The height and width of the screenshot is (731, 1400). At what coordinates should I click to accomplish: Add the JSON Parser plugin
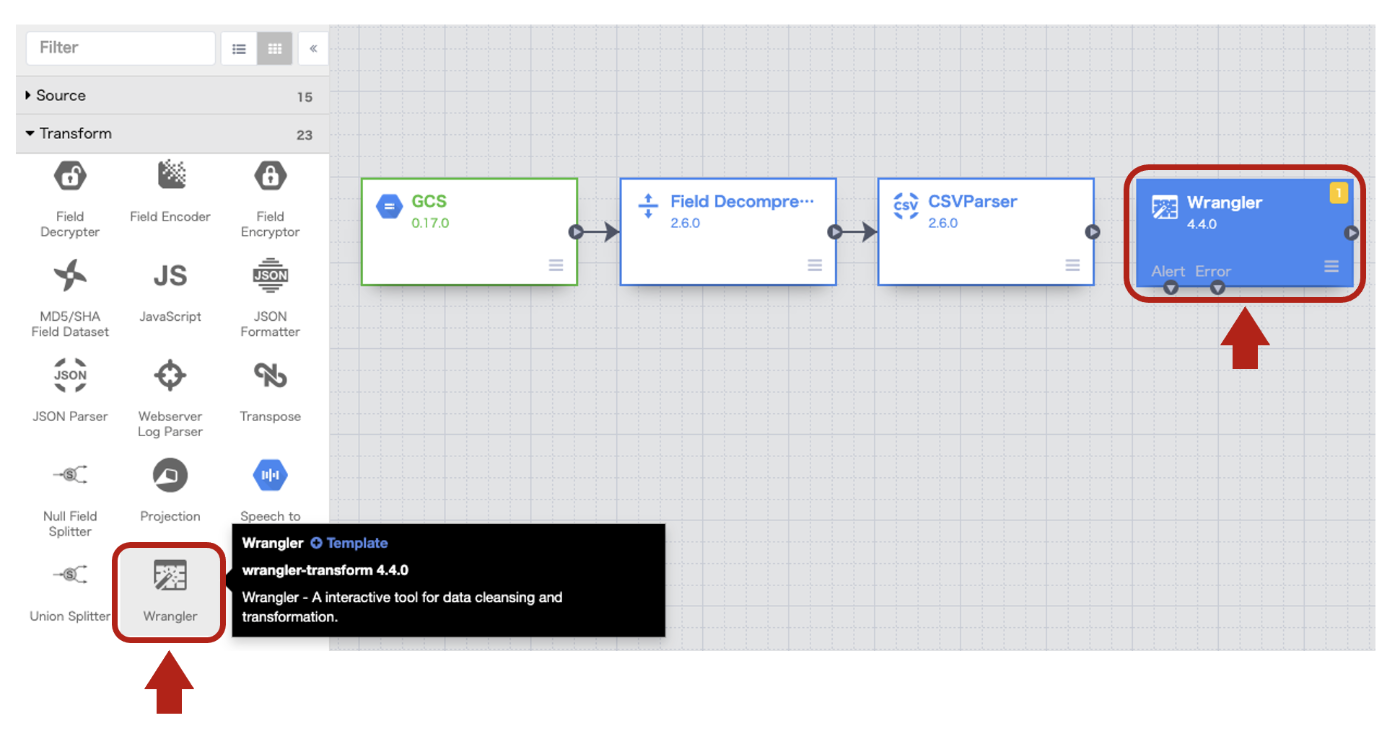click(70, 391)
